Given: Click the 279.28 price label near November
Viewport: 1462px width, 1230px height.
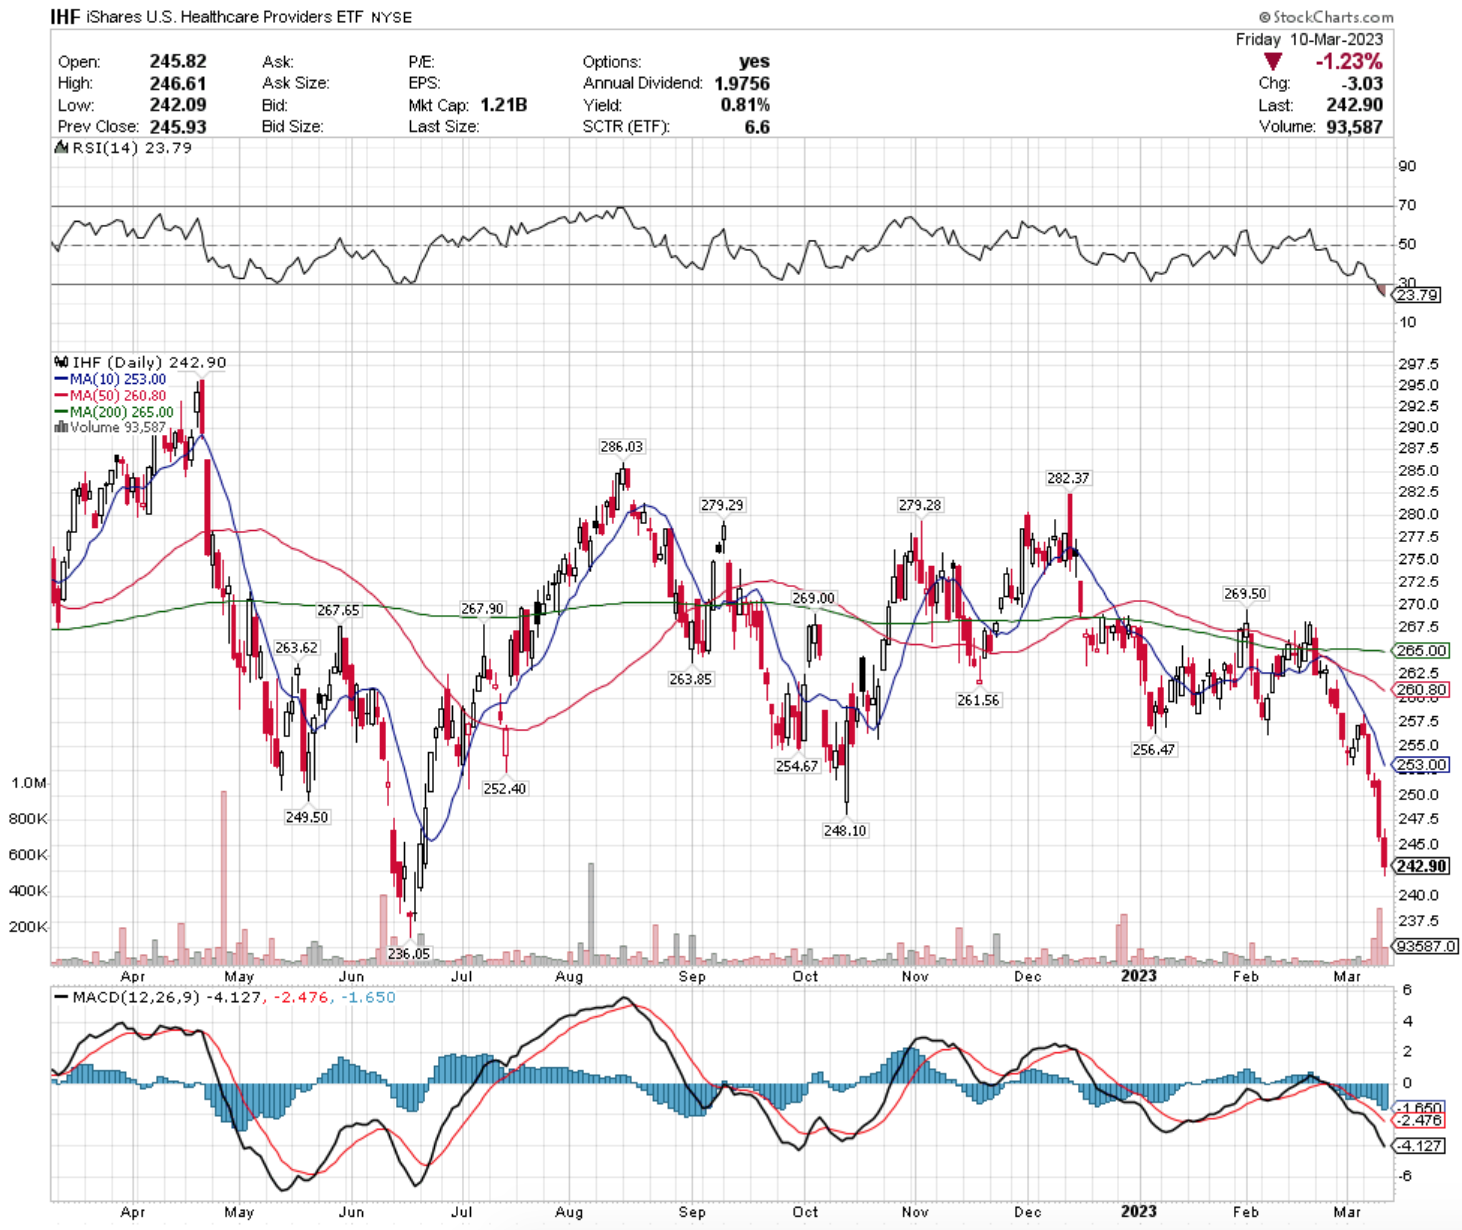Looking at the screenshot, I should tap(919, 506).
